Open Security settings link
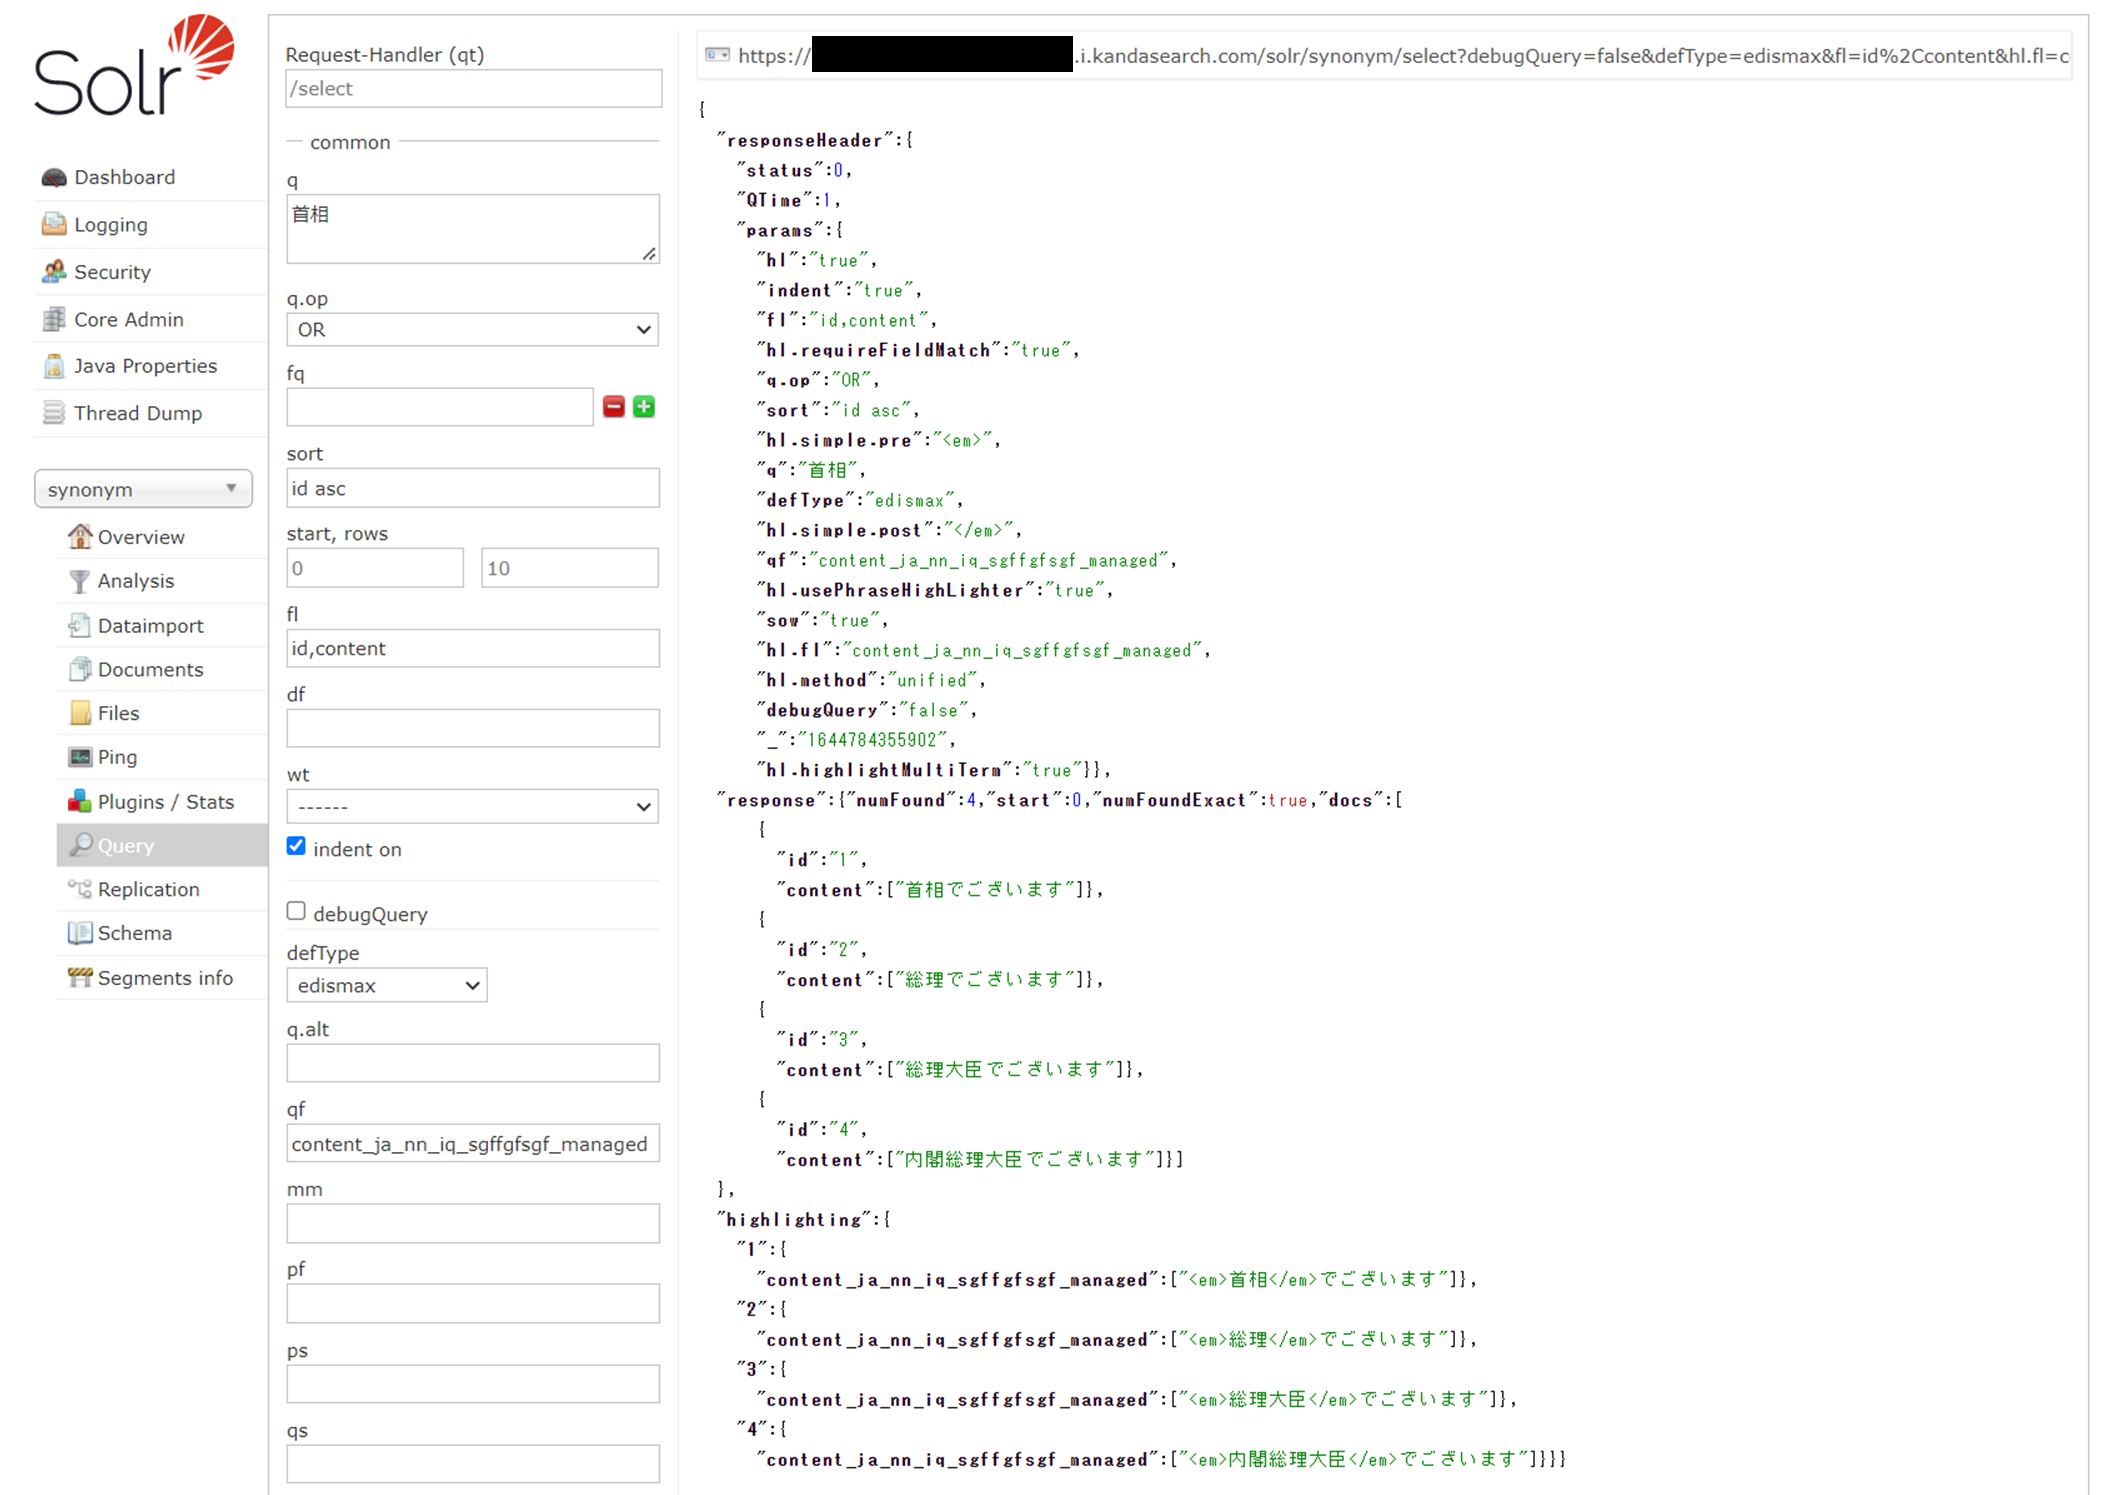The width and height of the screenshot is (2102, 1495). coord(112,272)
